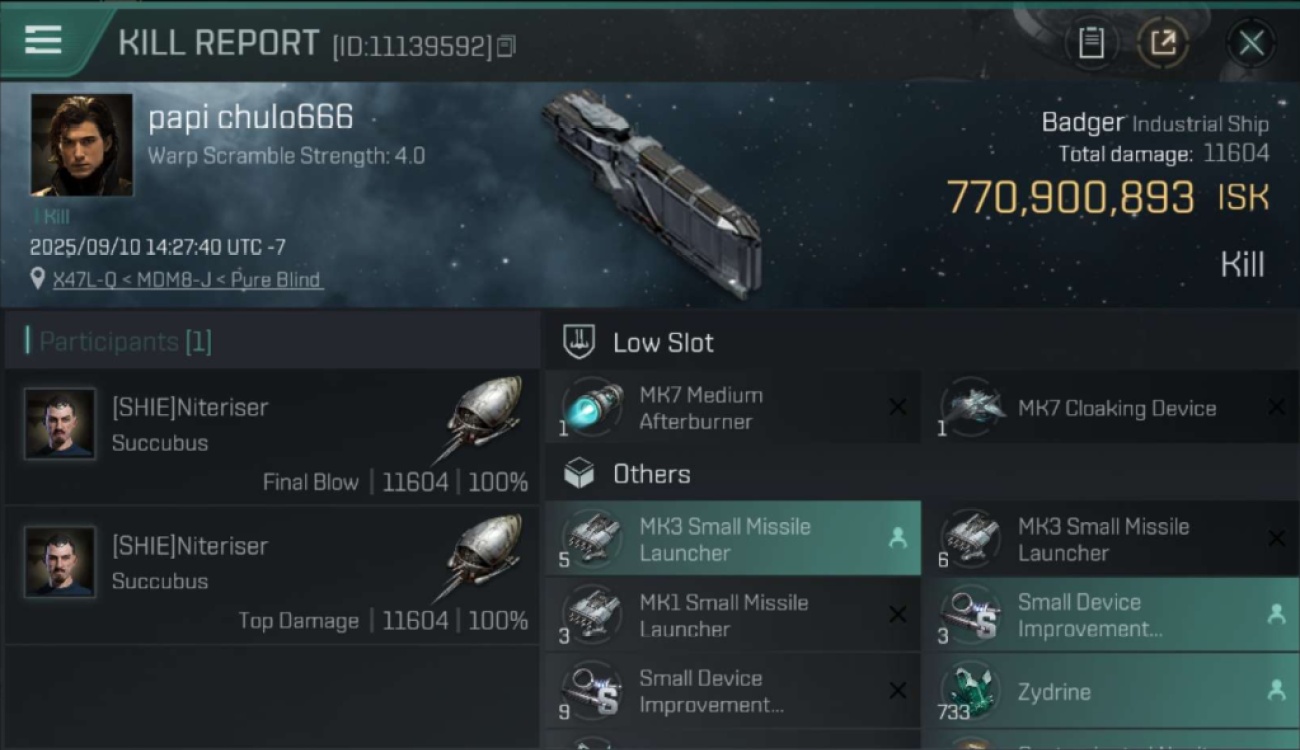This screenshot has height=750, width=1300.
Task: Click the Others cube icon
Action: tap(580, 474)
